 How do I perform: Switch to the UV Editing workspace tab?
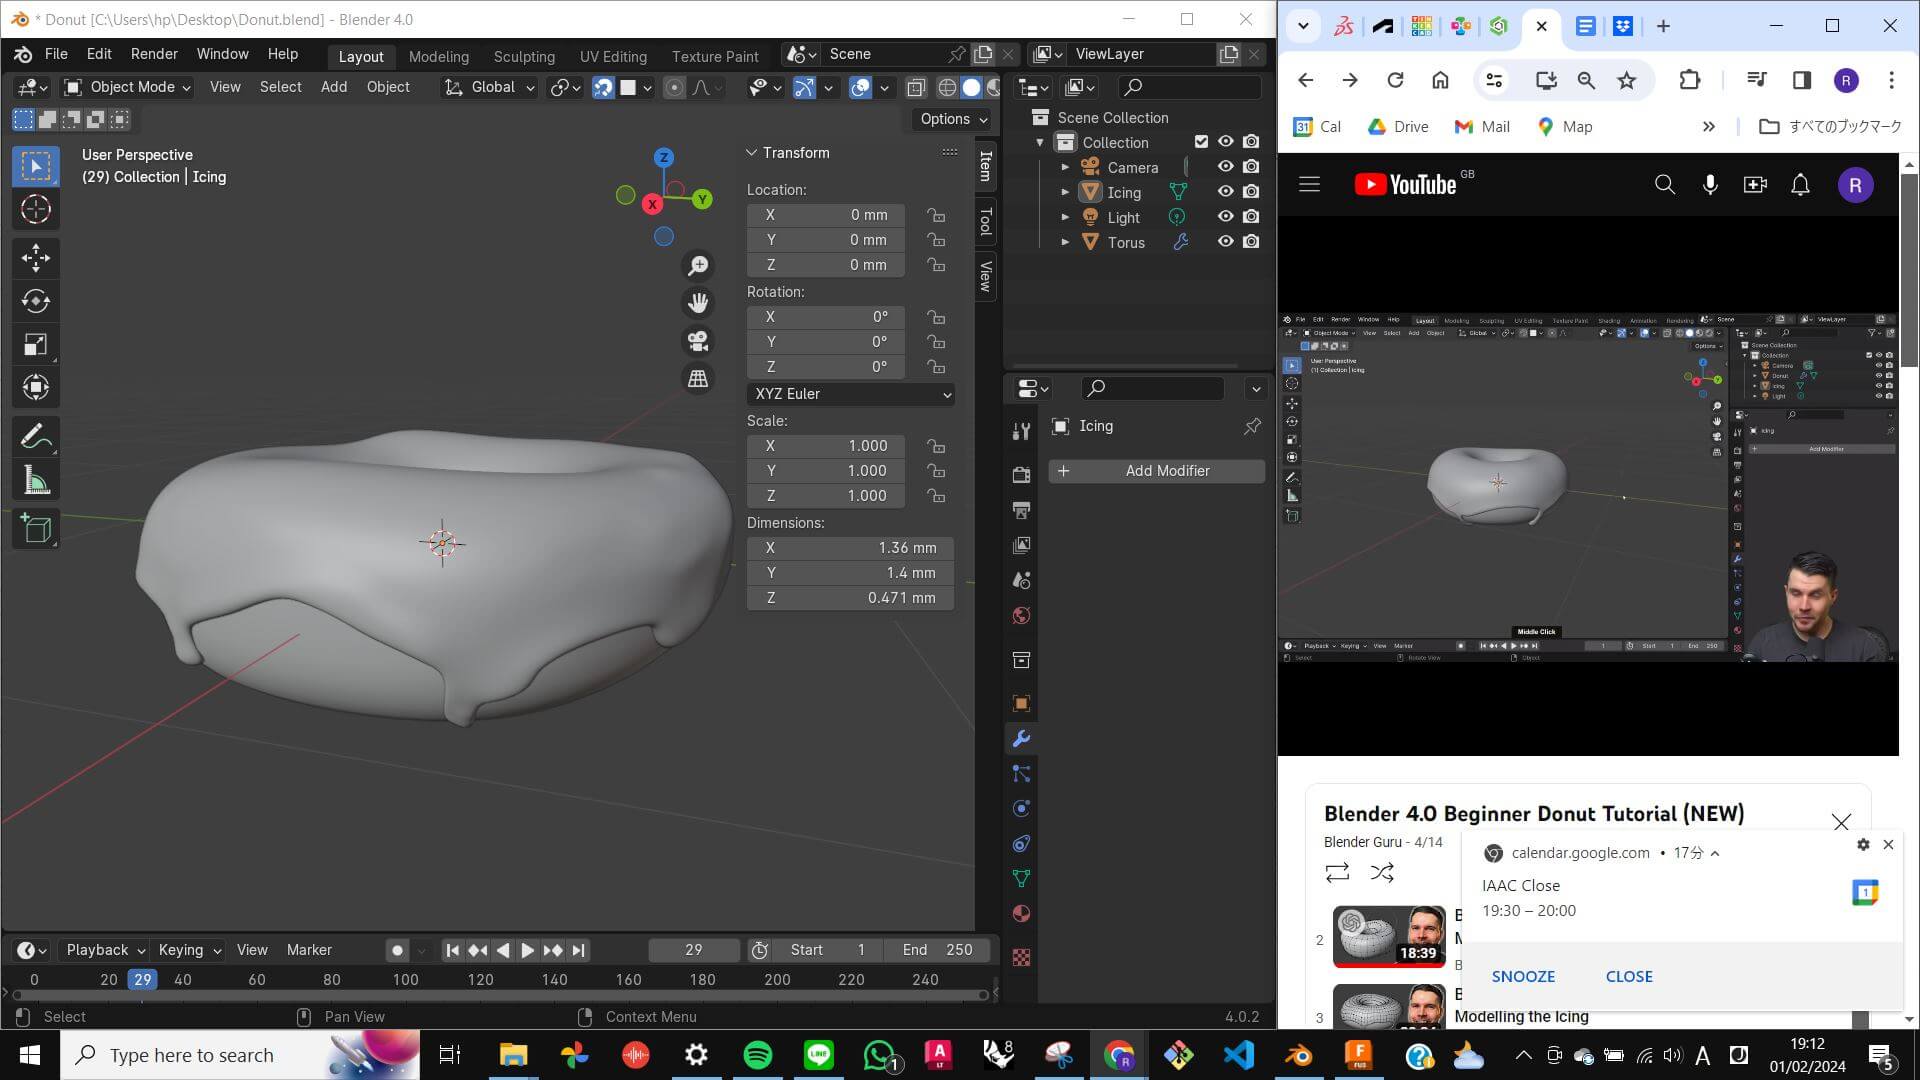point(613,56)
